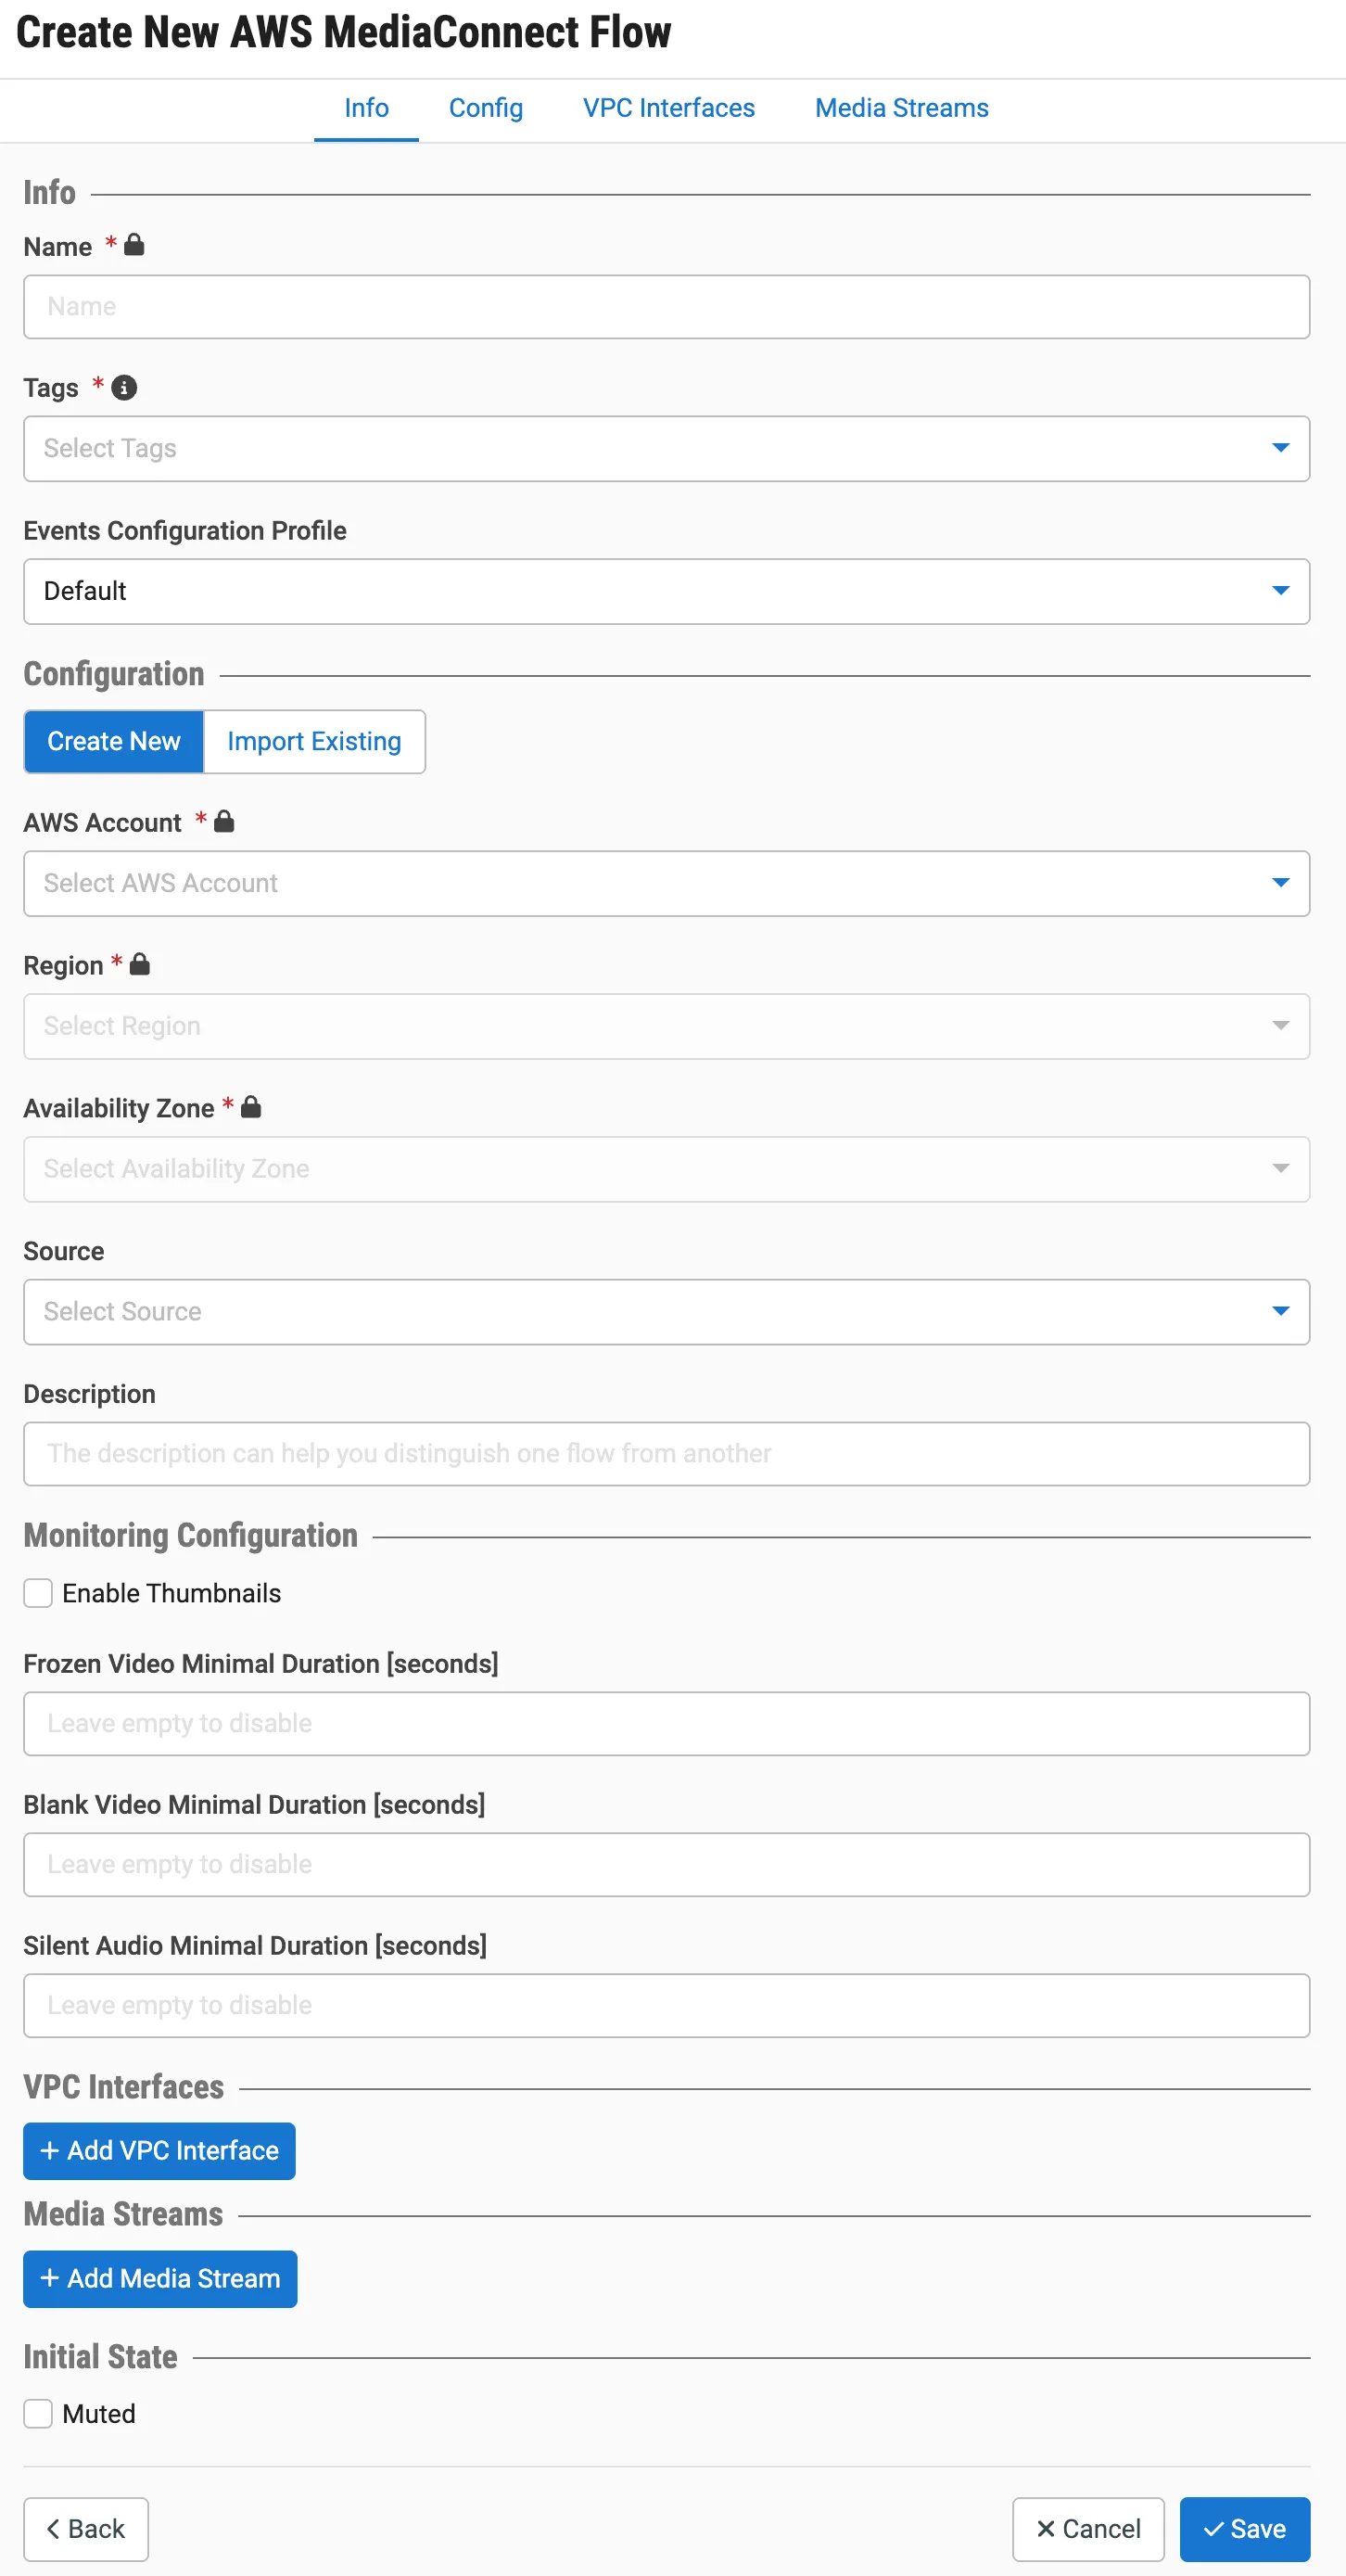Open Events Configuration Profile dropdown

[x=667, y=592]
